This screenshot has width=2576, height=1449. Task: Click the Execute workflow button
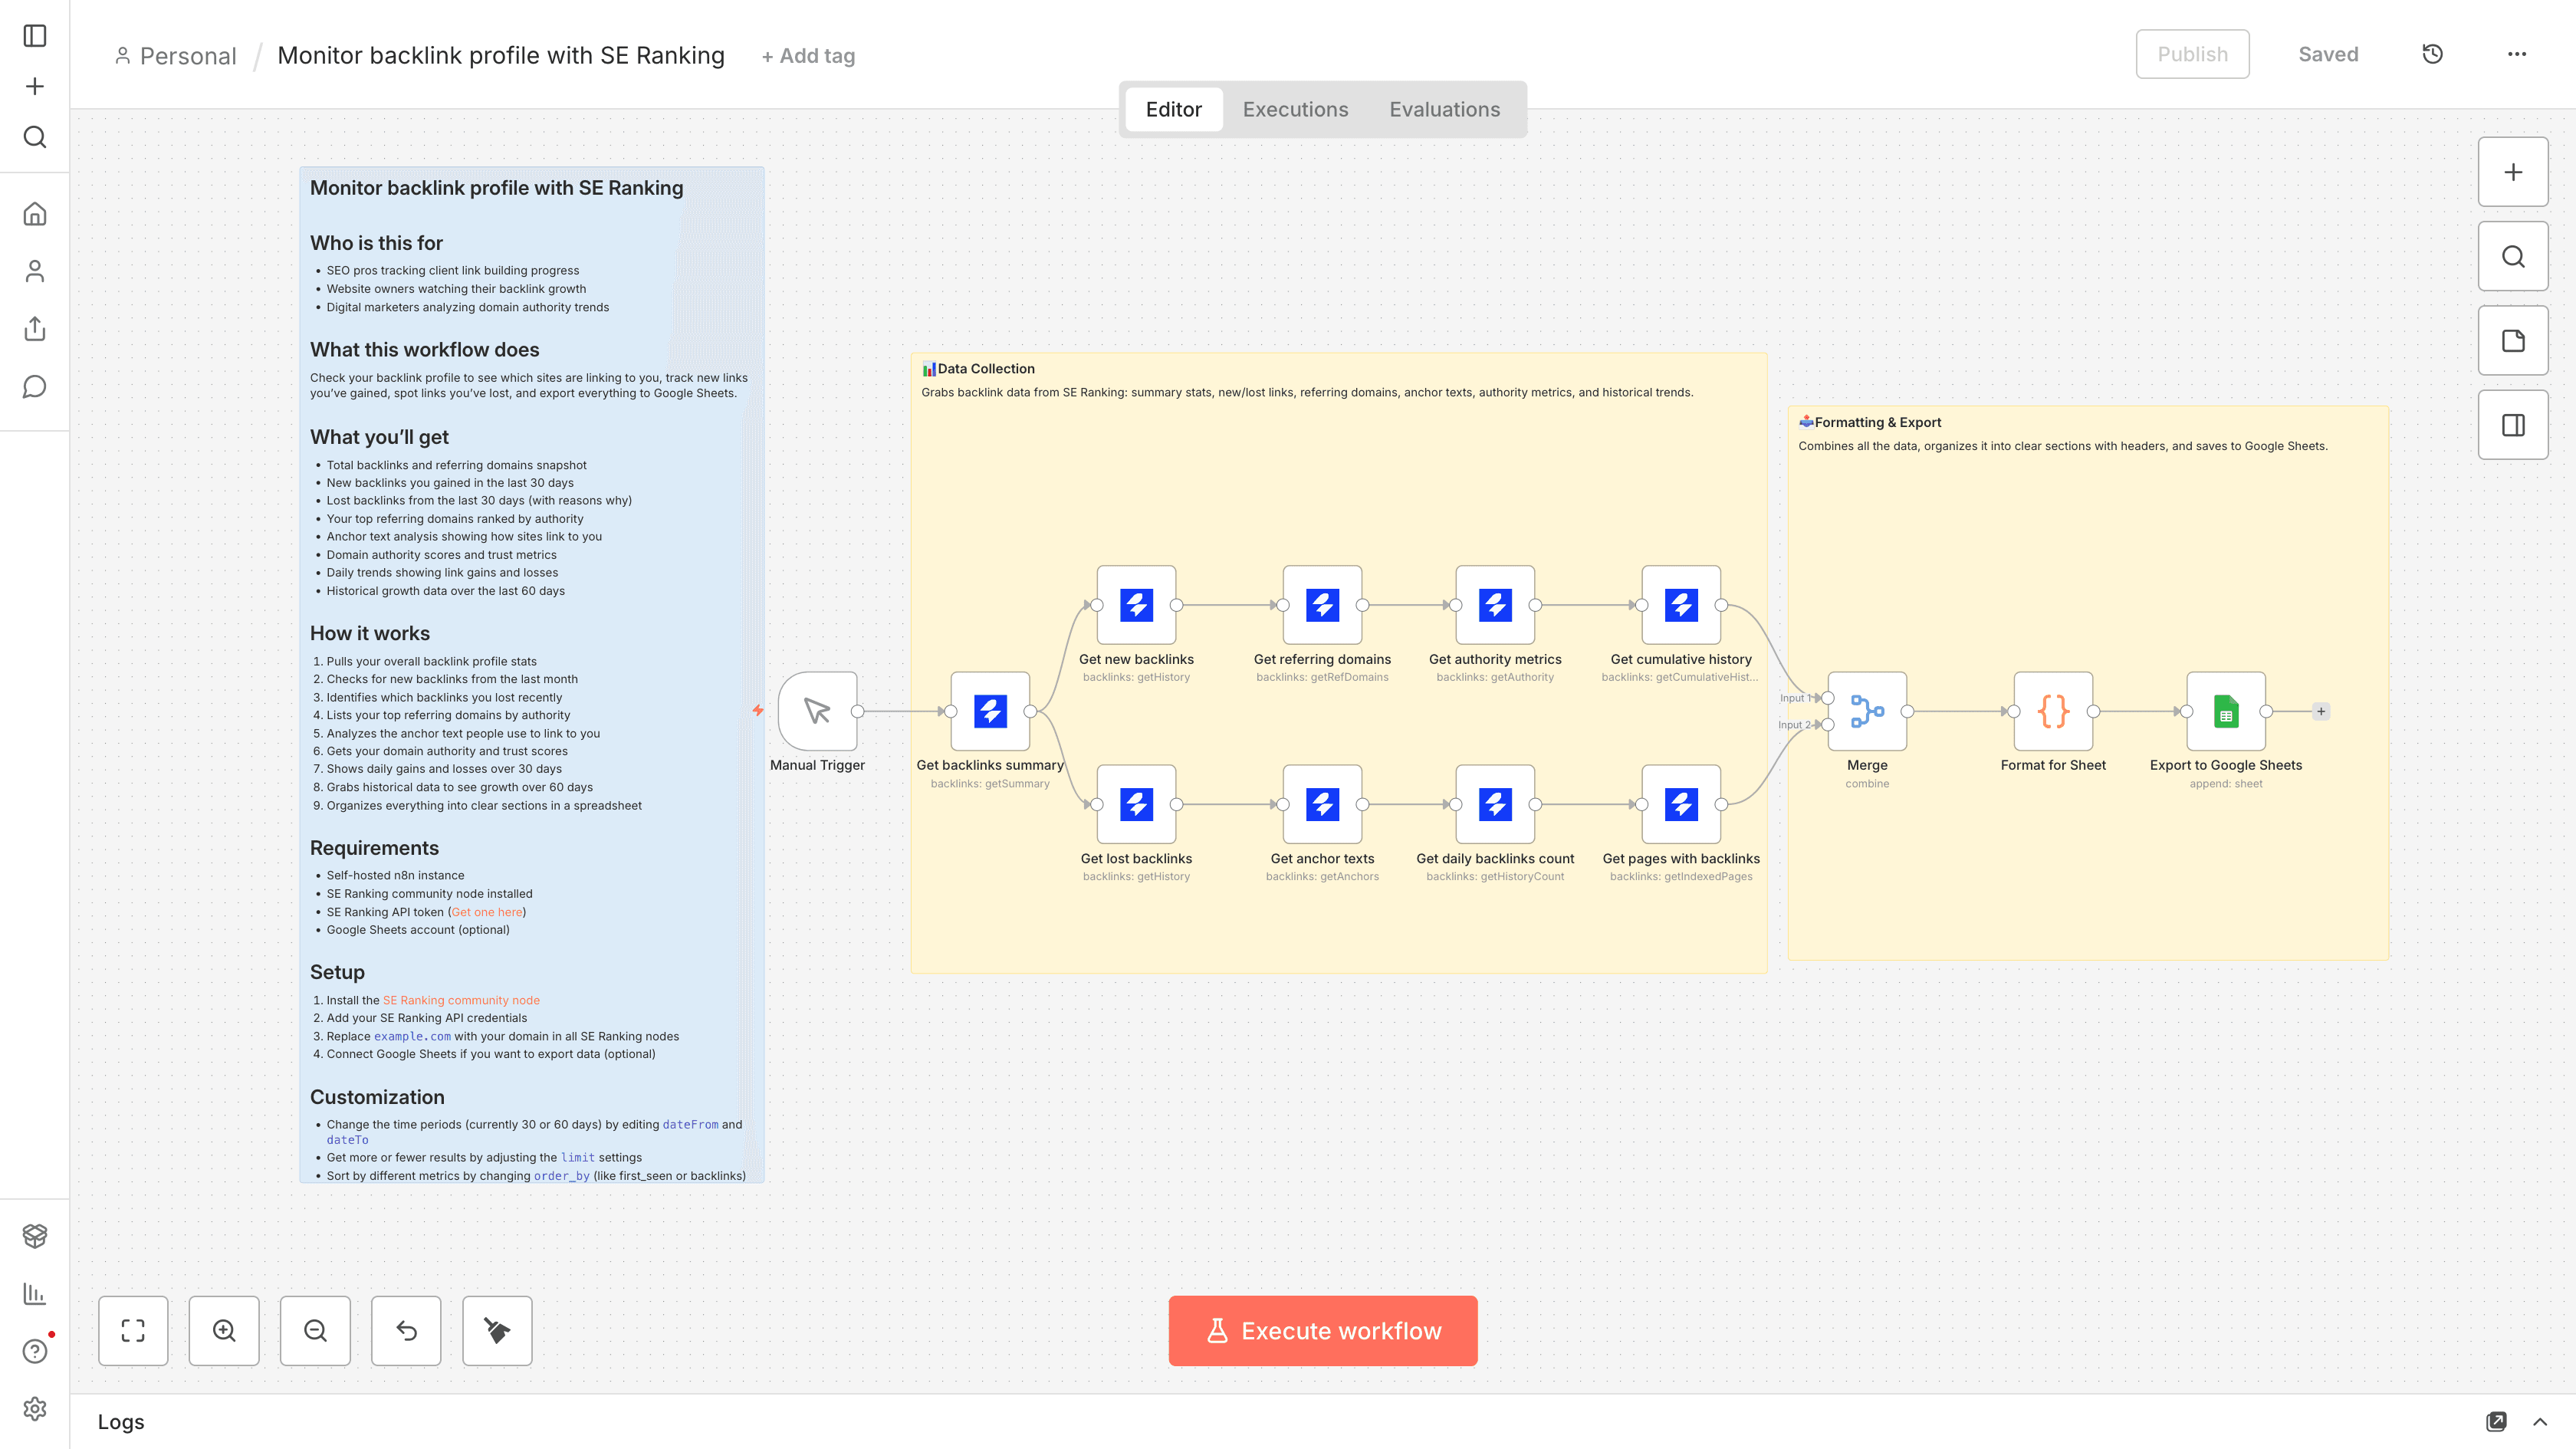[1322, 1330]
